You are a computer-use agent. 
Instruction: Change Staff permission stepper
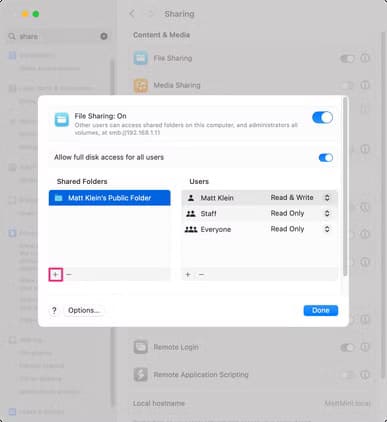pos(327,213)
